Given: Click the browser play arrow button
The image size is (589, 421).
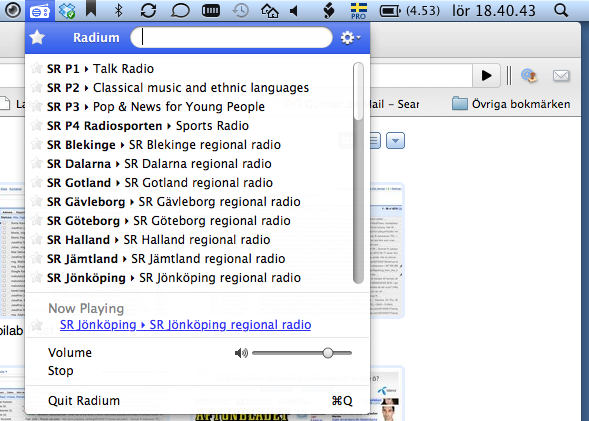Looking at the screenshot, I should click(486, 75).
